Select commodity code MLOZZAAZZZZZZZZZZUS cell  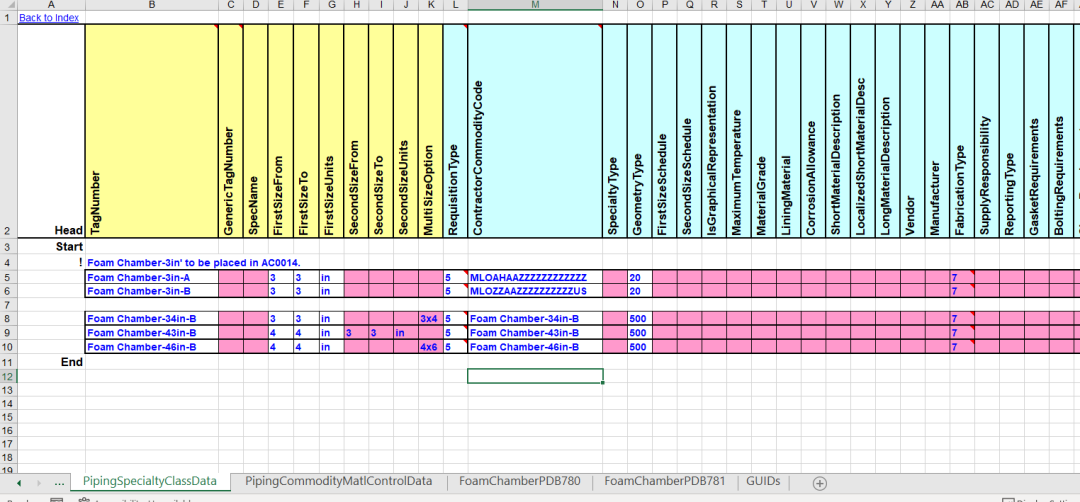coord(535,291)
